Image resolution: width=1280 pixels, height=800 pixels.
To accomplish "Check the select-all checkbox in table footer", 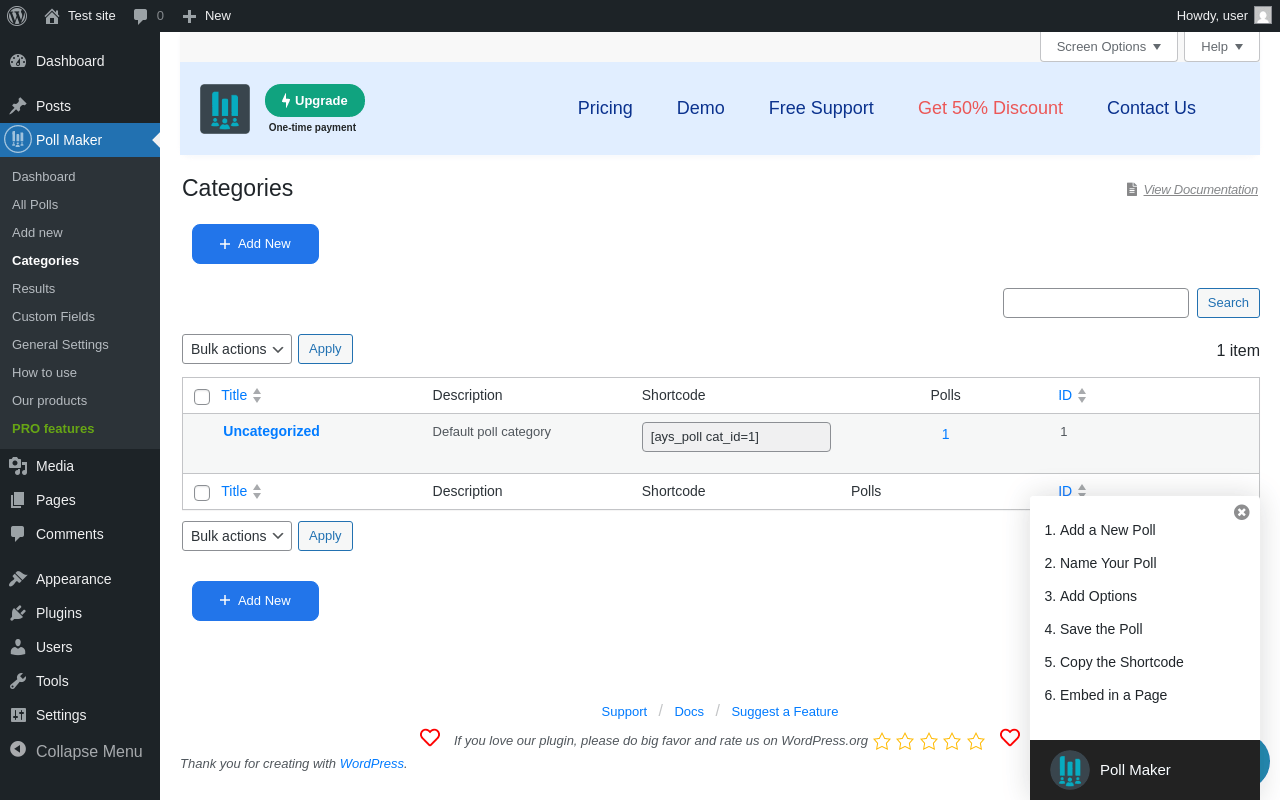I will tap(202, 493).
